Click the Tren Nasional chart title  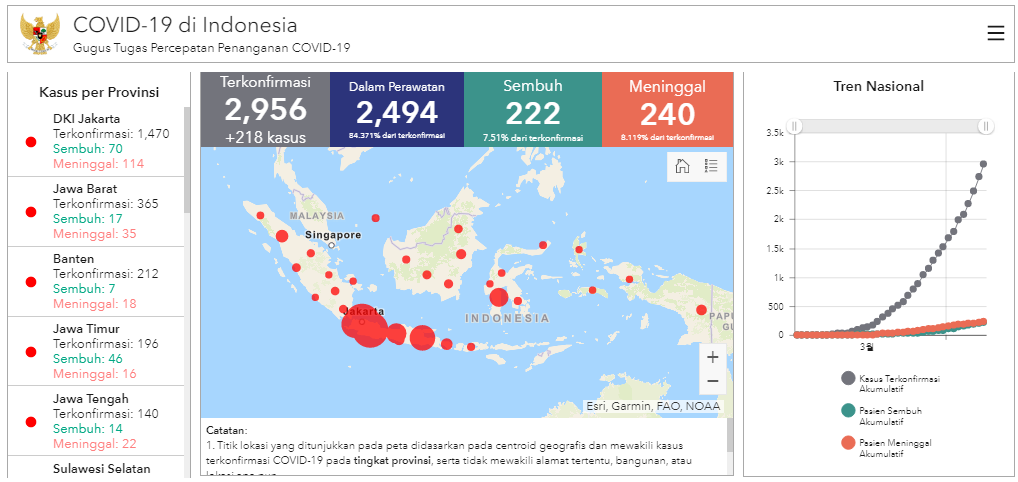[878, 86]
